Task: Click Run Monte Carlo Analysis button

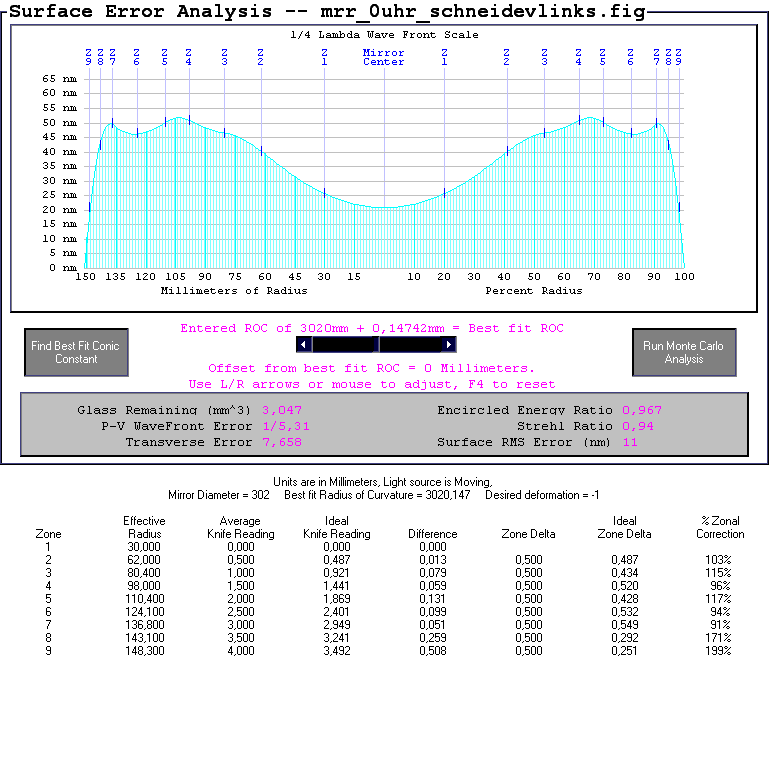Action: point(684,352)
